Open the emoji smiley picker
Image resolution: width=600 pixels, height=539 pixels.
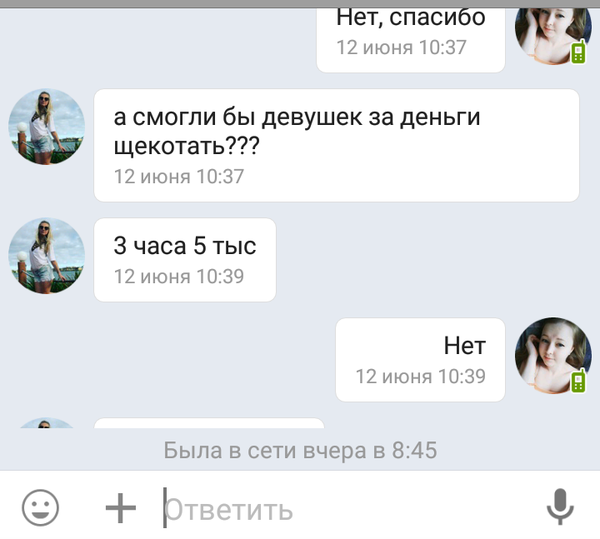[x=40, y=508]
